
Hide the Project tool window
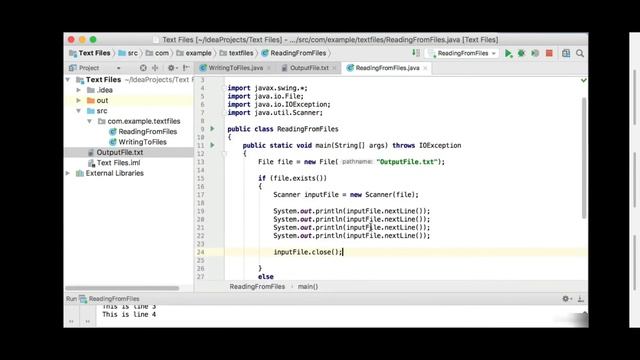click(186, 68)
